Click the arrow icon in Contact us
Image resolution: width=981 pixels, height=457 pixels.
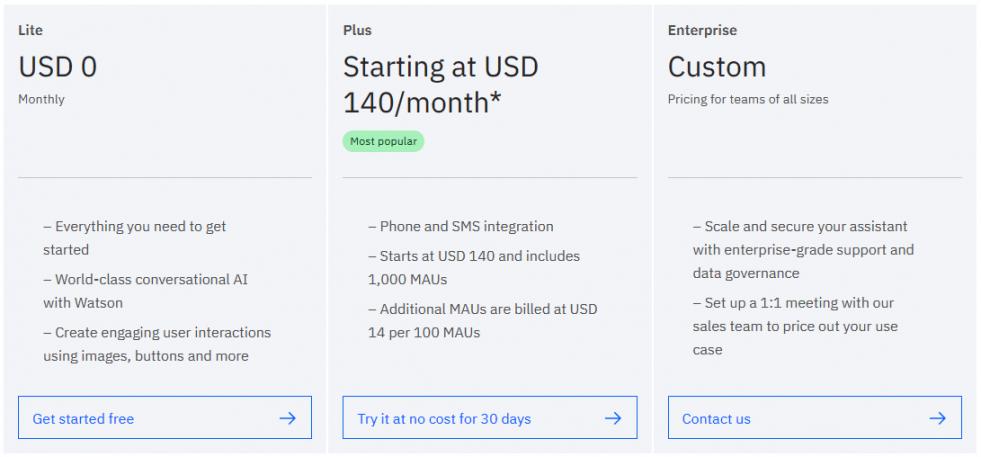point(937,418)
